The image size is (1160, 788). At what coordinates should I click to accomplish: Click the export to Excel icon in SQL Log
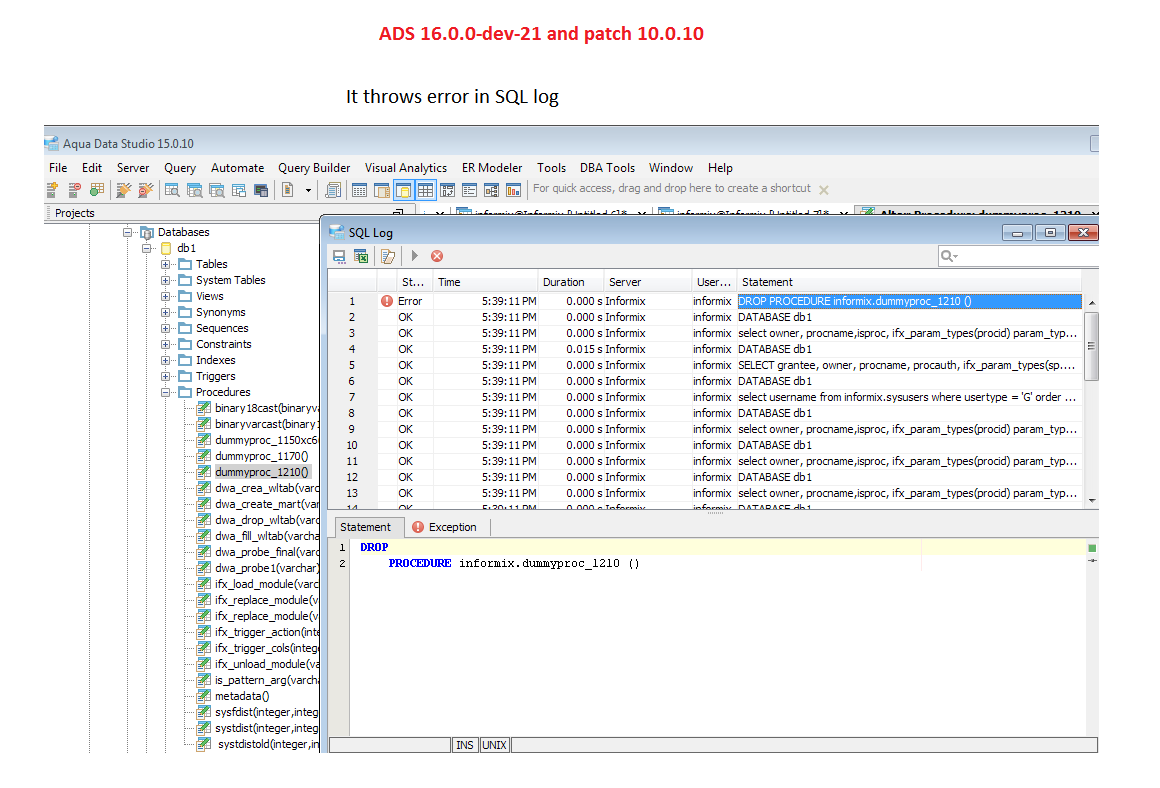[x=361, y=256]
